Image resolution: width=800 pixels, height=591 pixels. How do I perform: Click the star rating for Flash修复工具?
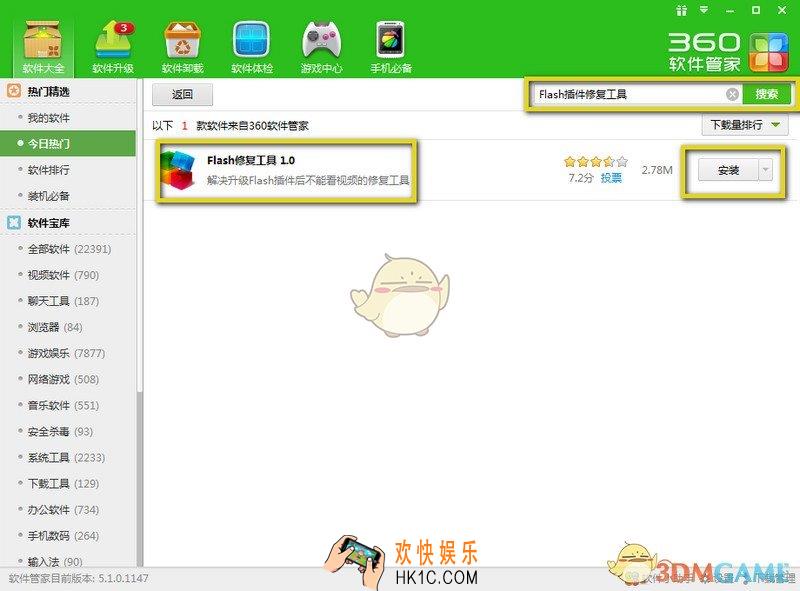pyautogui.click(x=595, y=162)
